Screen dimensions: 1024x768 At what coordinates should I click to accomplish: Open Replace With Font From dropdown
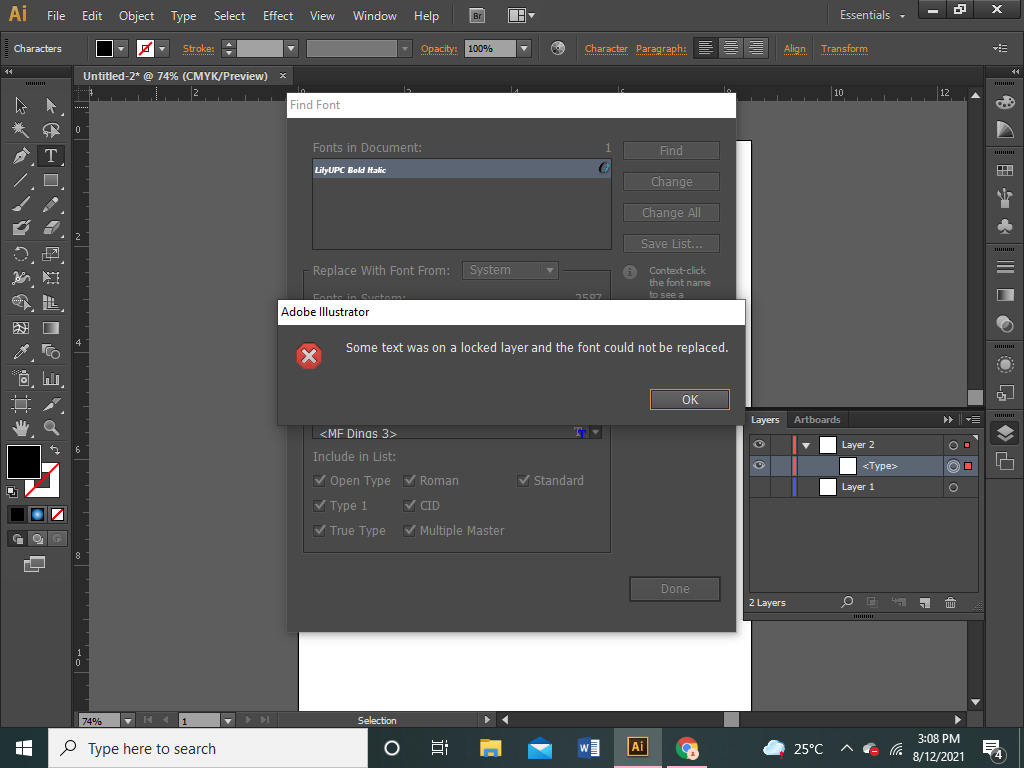510,270
